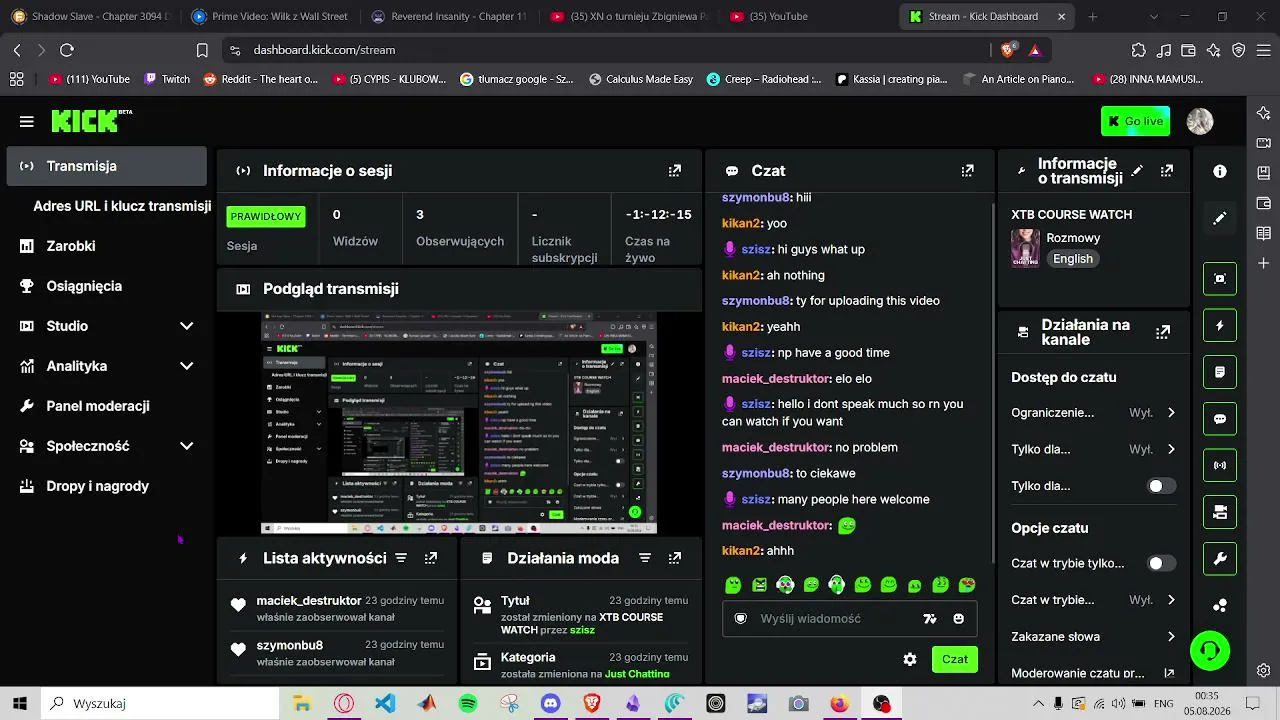Open Adres URL i klucz transmisji

pyautogui.click(x=122, y=206)
